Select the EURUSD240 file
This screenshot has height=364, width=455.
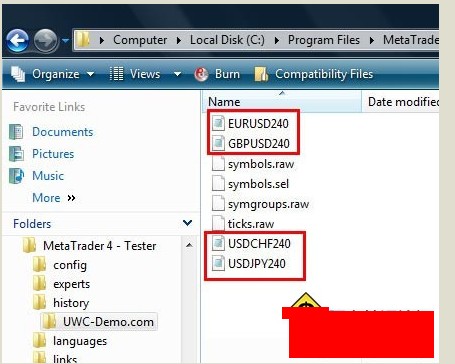[258, 124]
